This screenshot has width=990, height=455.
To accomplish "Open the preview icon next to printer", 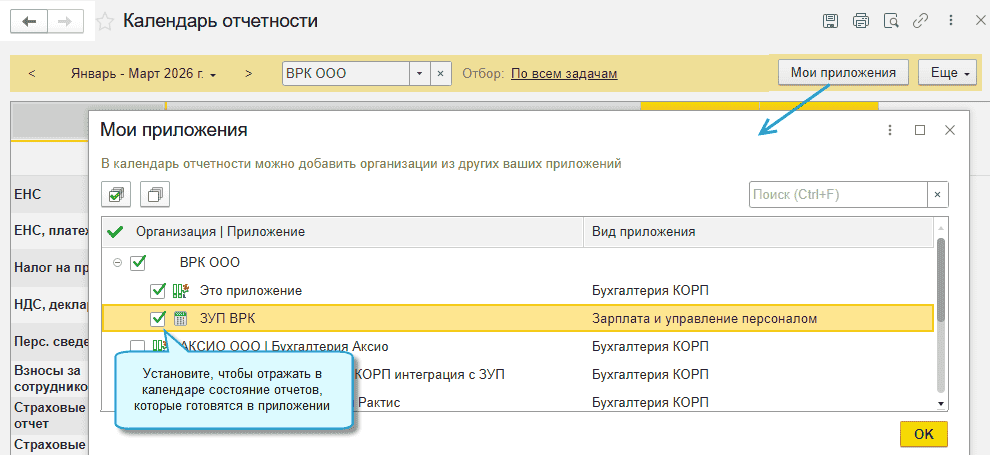I will tap(890, 20).
